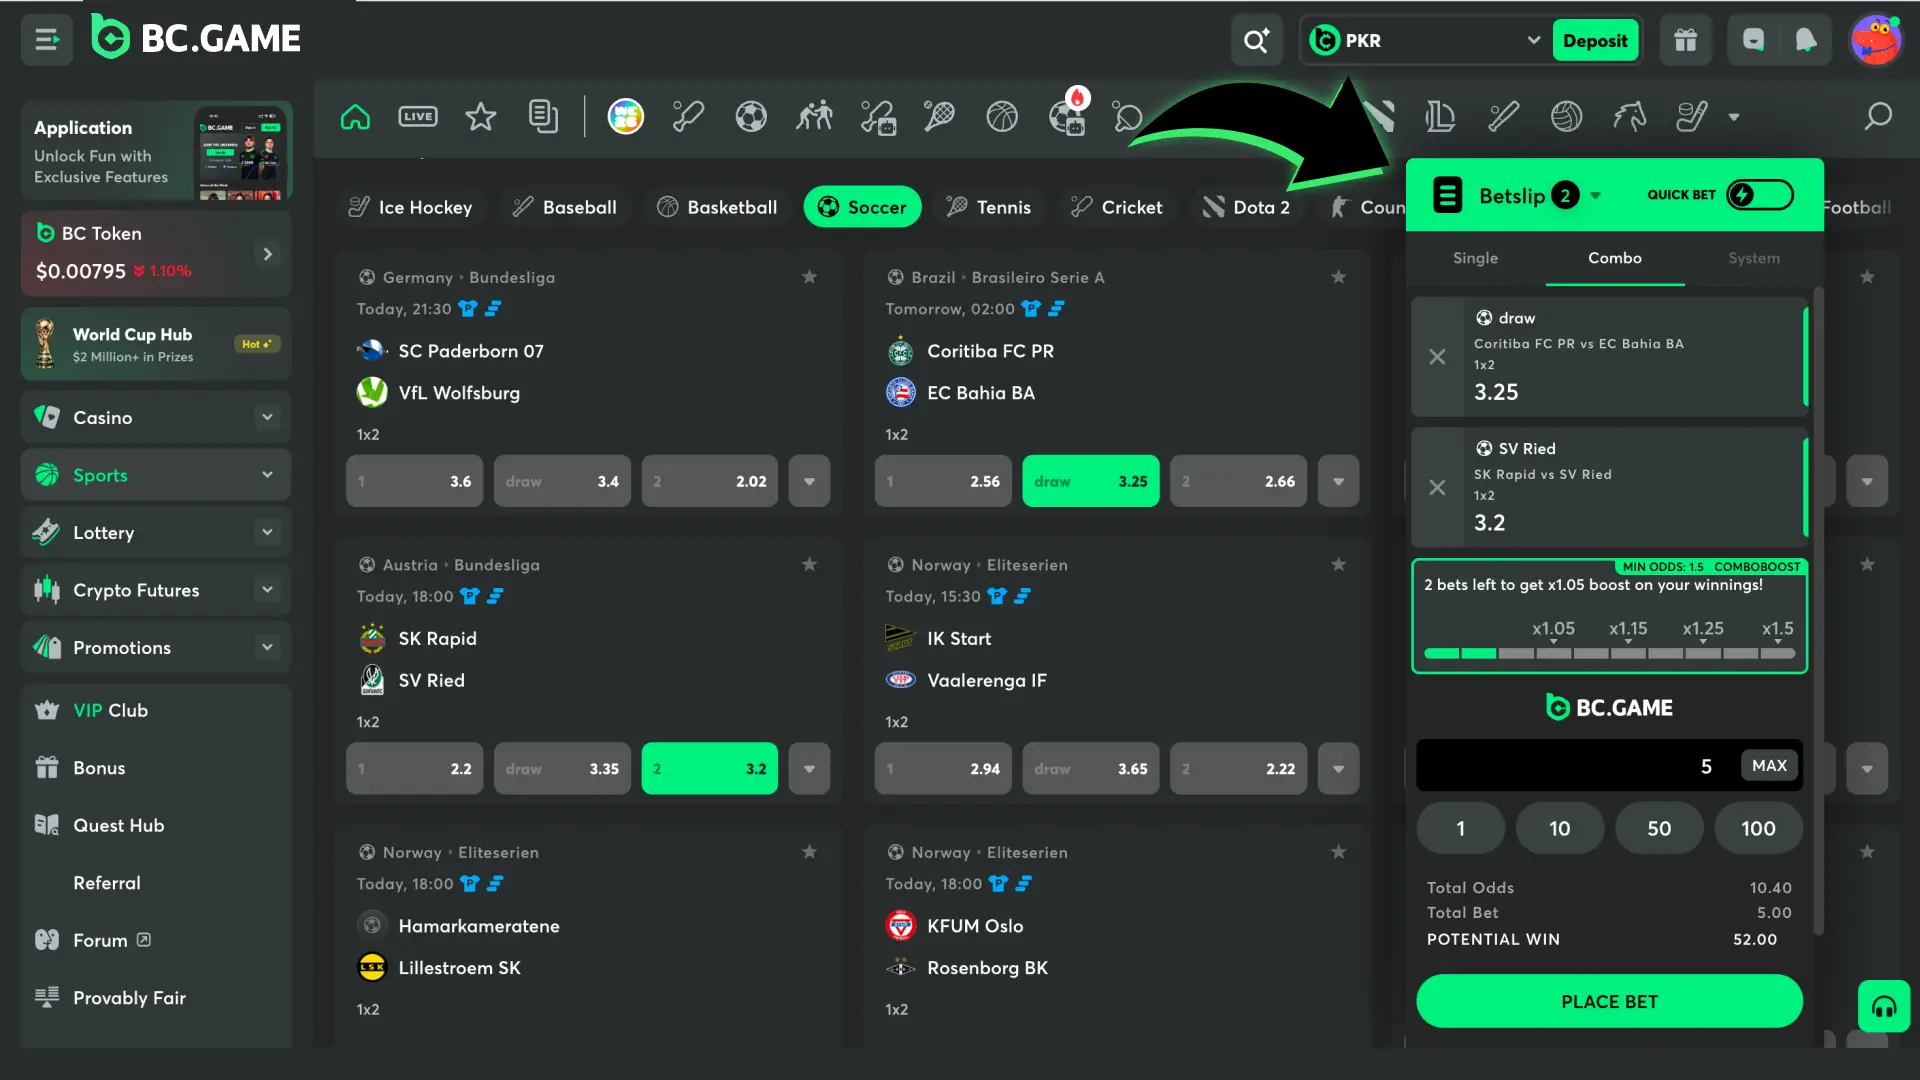Select the Baseball category
1920x1080 pixels.
(x=564, y=207)
